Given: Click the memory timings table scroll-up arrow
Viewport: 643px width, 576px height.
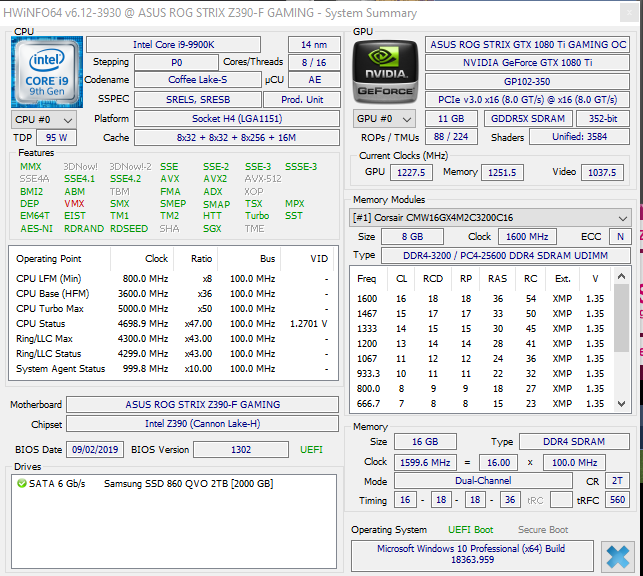Looking at the screenshot, I should click(621, 276).
